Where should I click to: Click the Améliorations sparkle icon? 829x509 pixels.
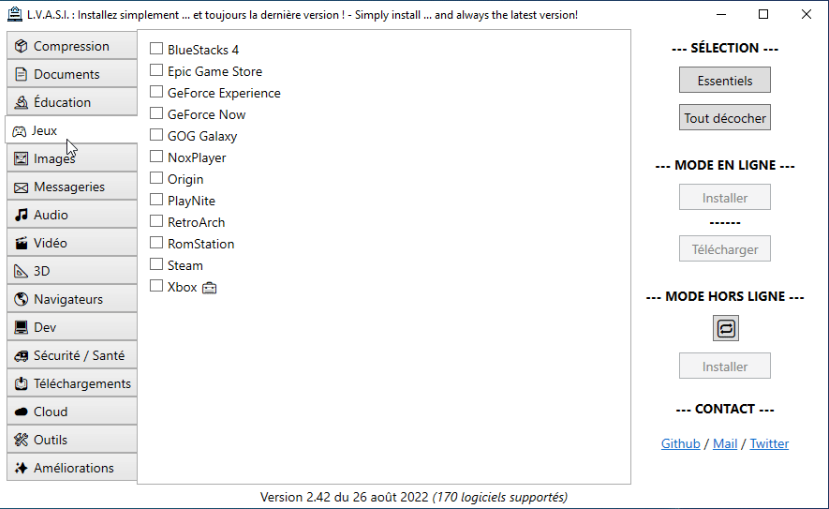21,468
